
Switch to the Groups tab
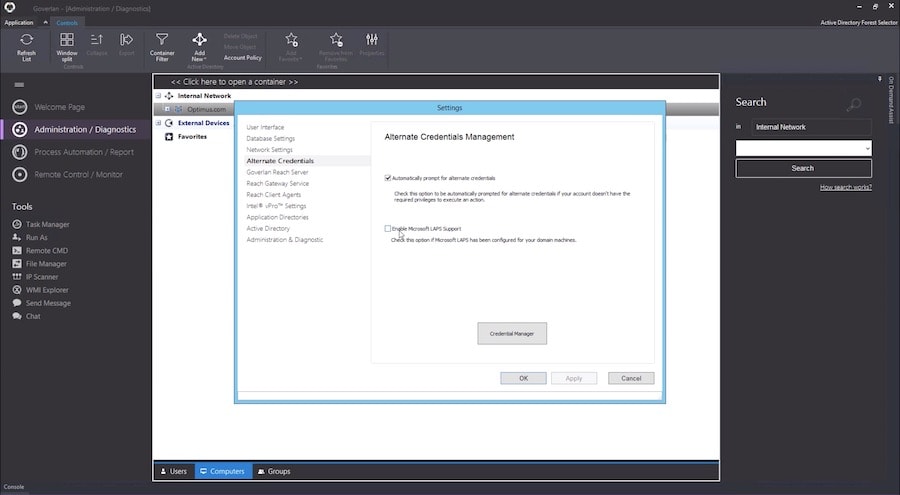click(x=274, y=471)
